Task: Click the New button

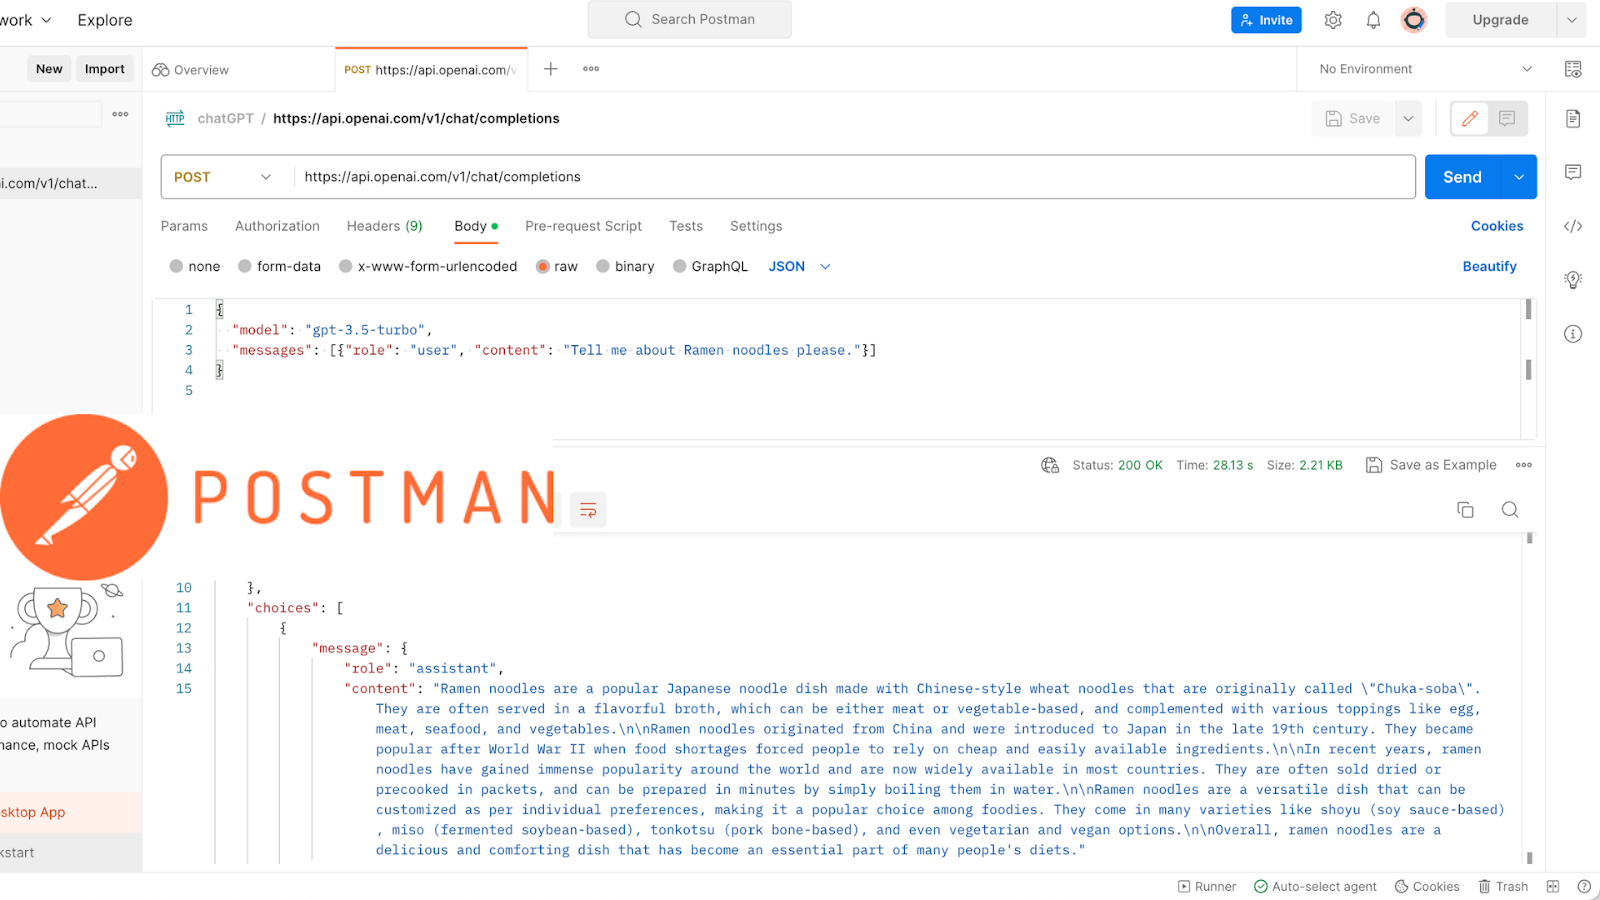Action: click(49, 69)
